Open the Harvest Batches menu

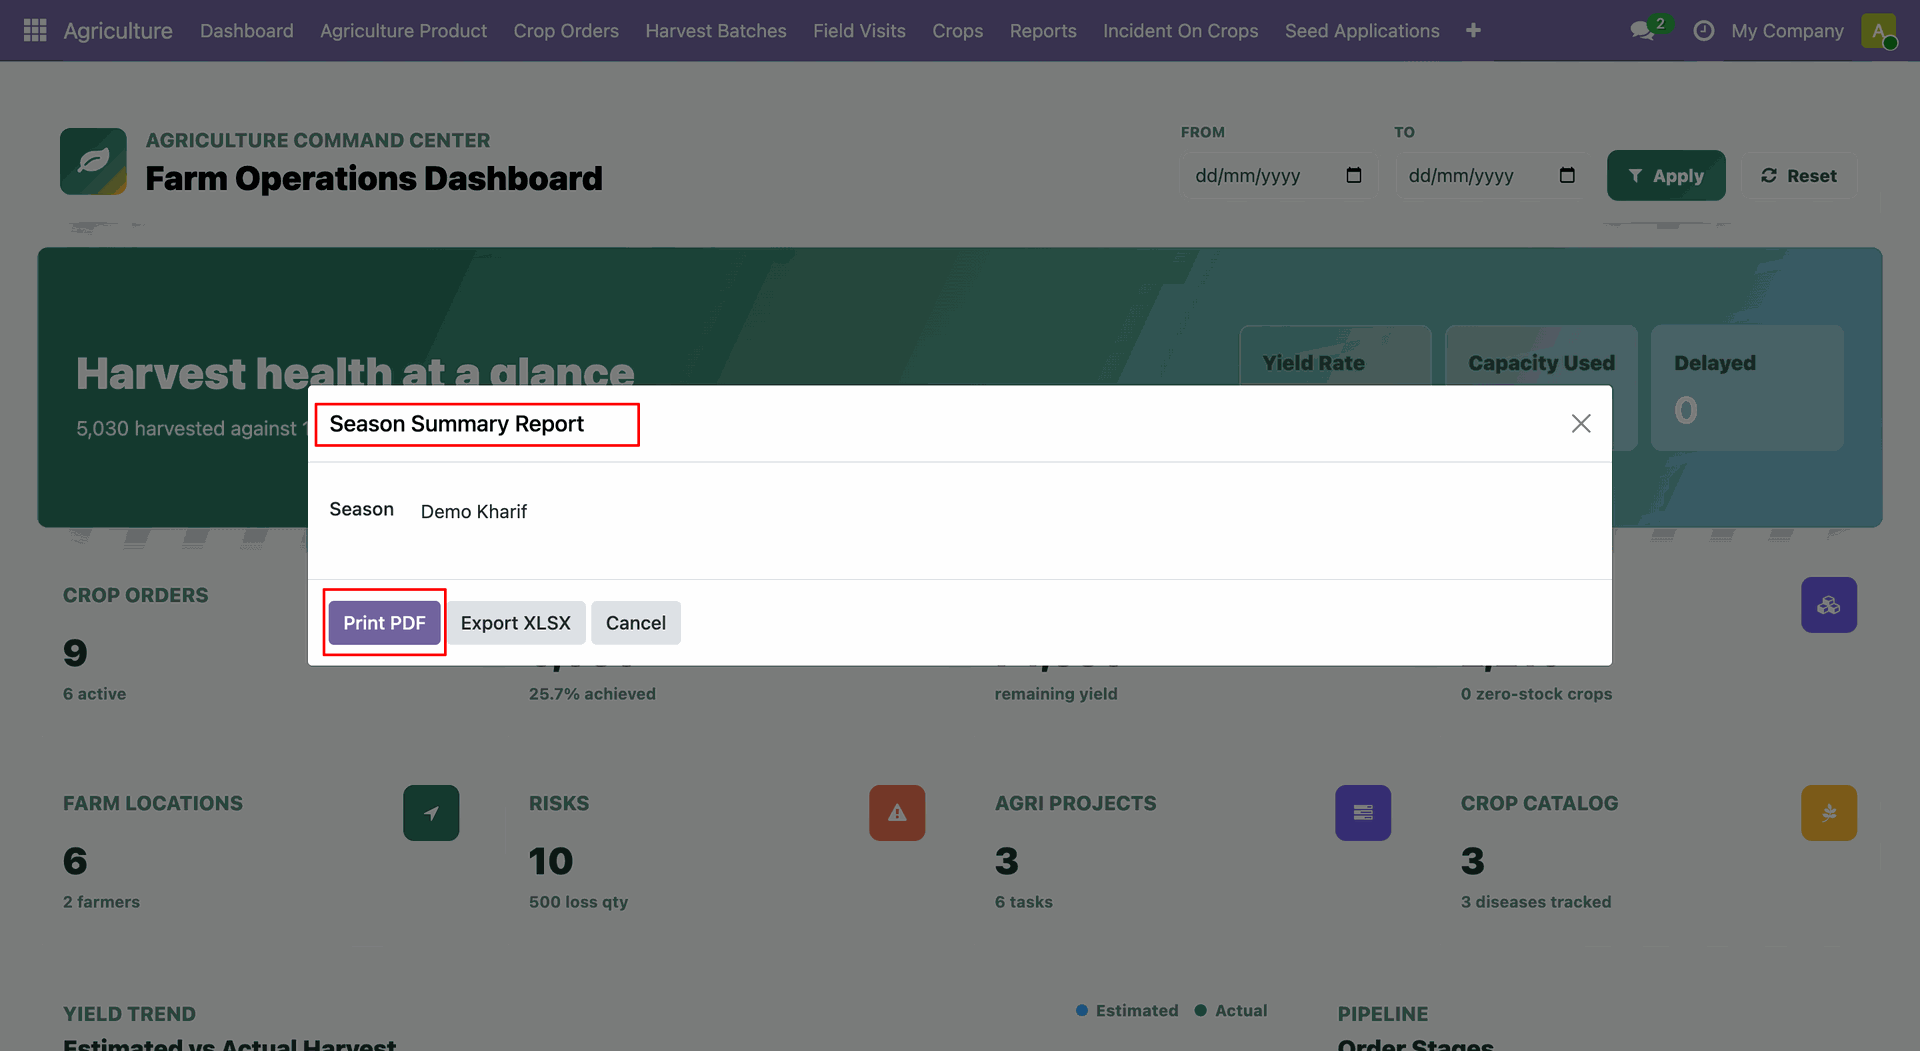716,30
